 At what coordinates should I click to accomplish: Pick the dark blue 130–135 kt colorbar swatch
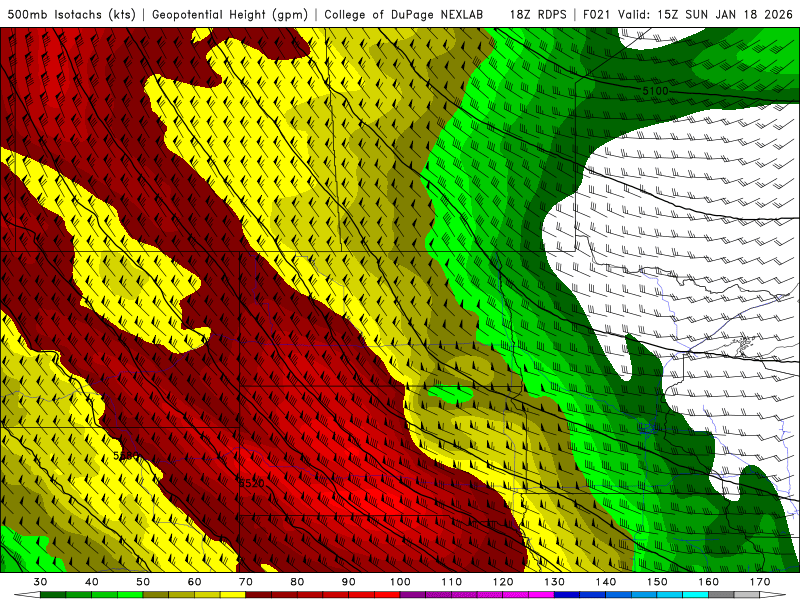click(567, 595)
